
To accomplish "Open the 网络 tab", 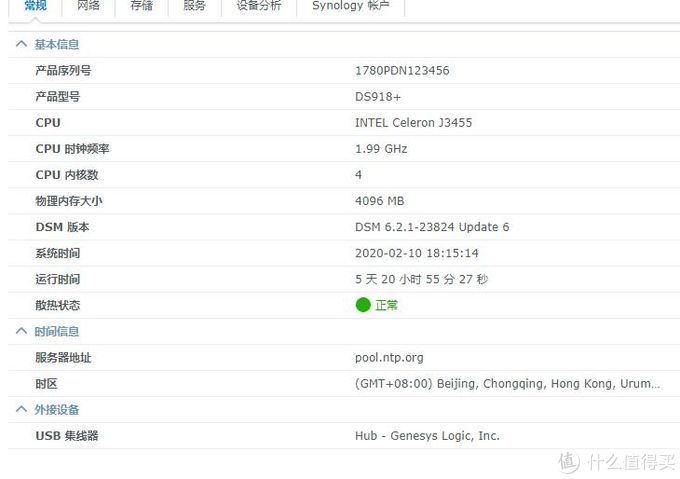I will tap(88, 6).
